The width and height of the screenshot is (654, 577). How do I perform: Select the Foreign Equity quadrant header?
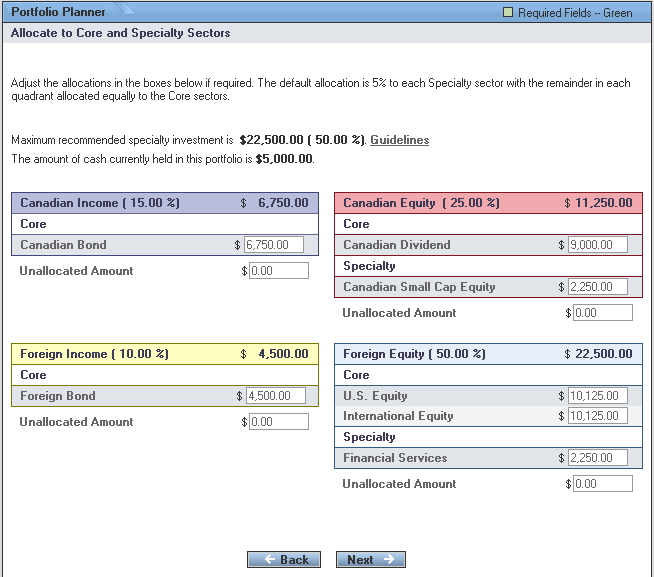[488, 354]
